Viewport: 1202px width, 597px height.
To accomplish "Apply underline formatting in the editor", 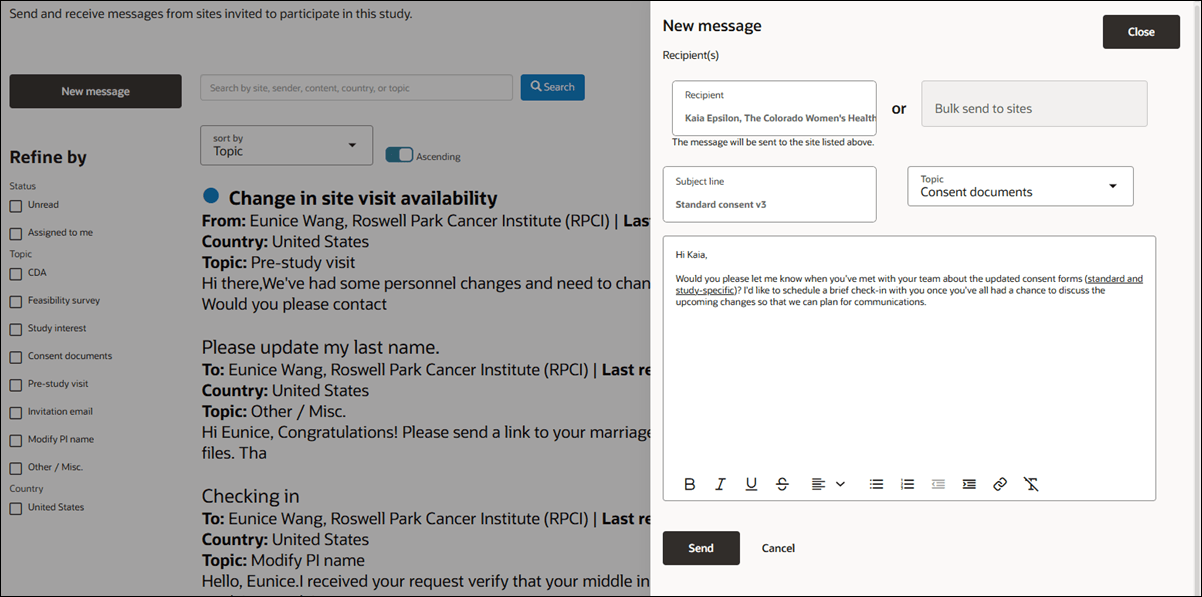I will pyautogui.click(x=751, y=484).
